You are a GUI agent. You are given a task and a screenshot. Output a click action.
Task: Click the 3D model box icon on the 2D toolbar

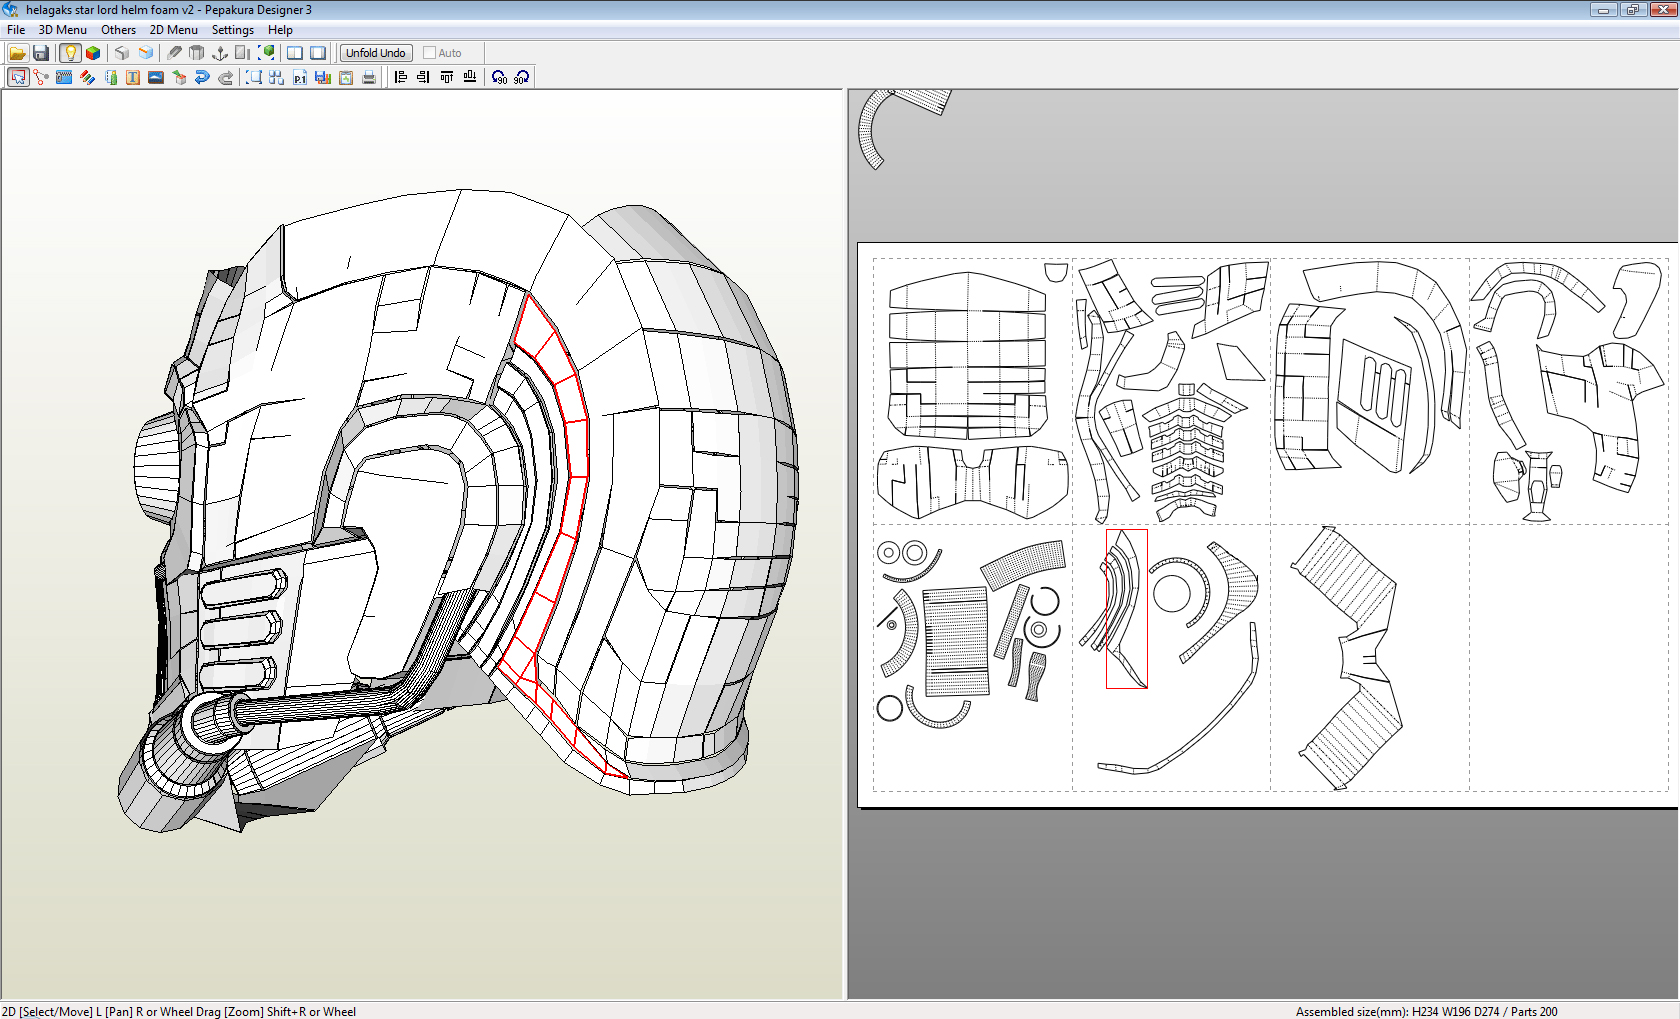179,77
